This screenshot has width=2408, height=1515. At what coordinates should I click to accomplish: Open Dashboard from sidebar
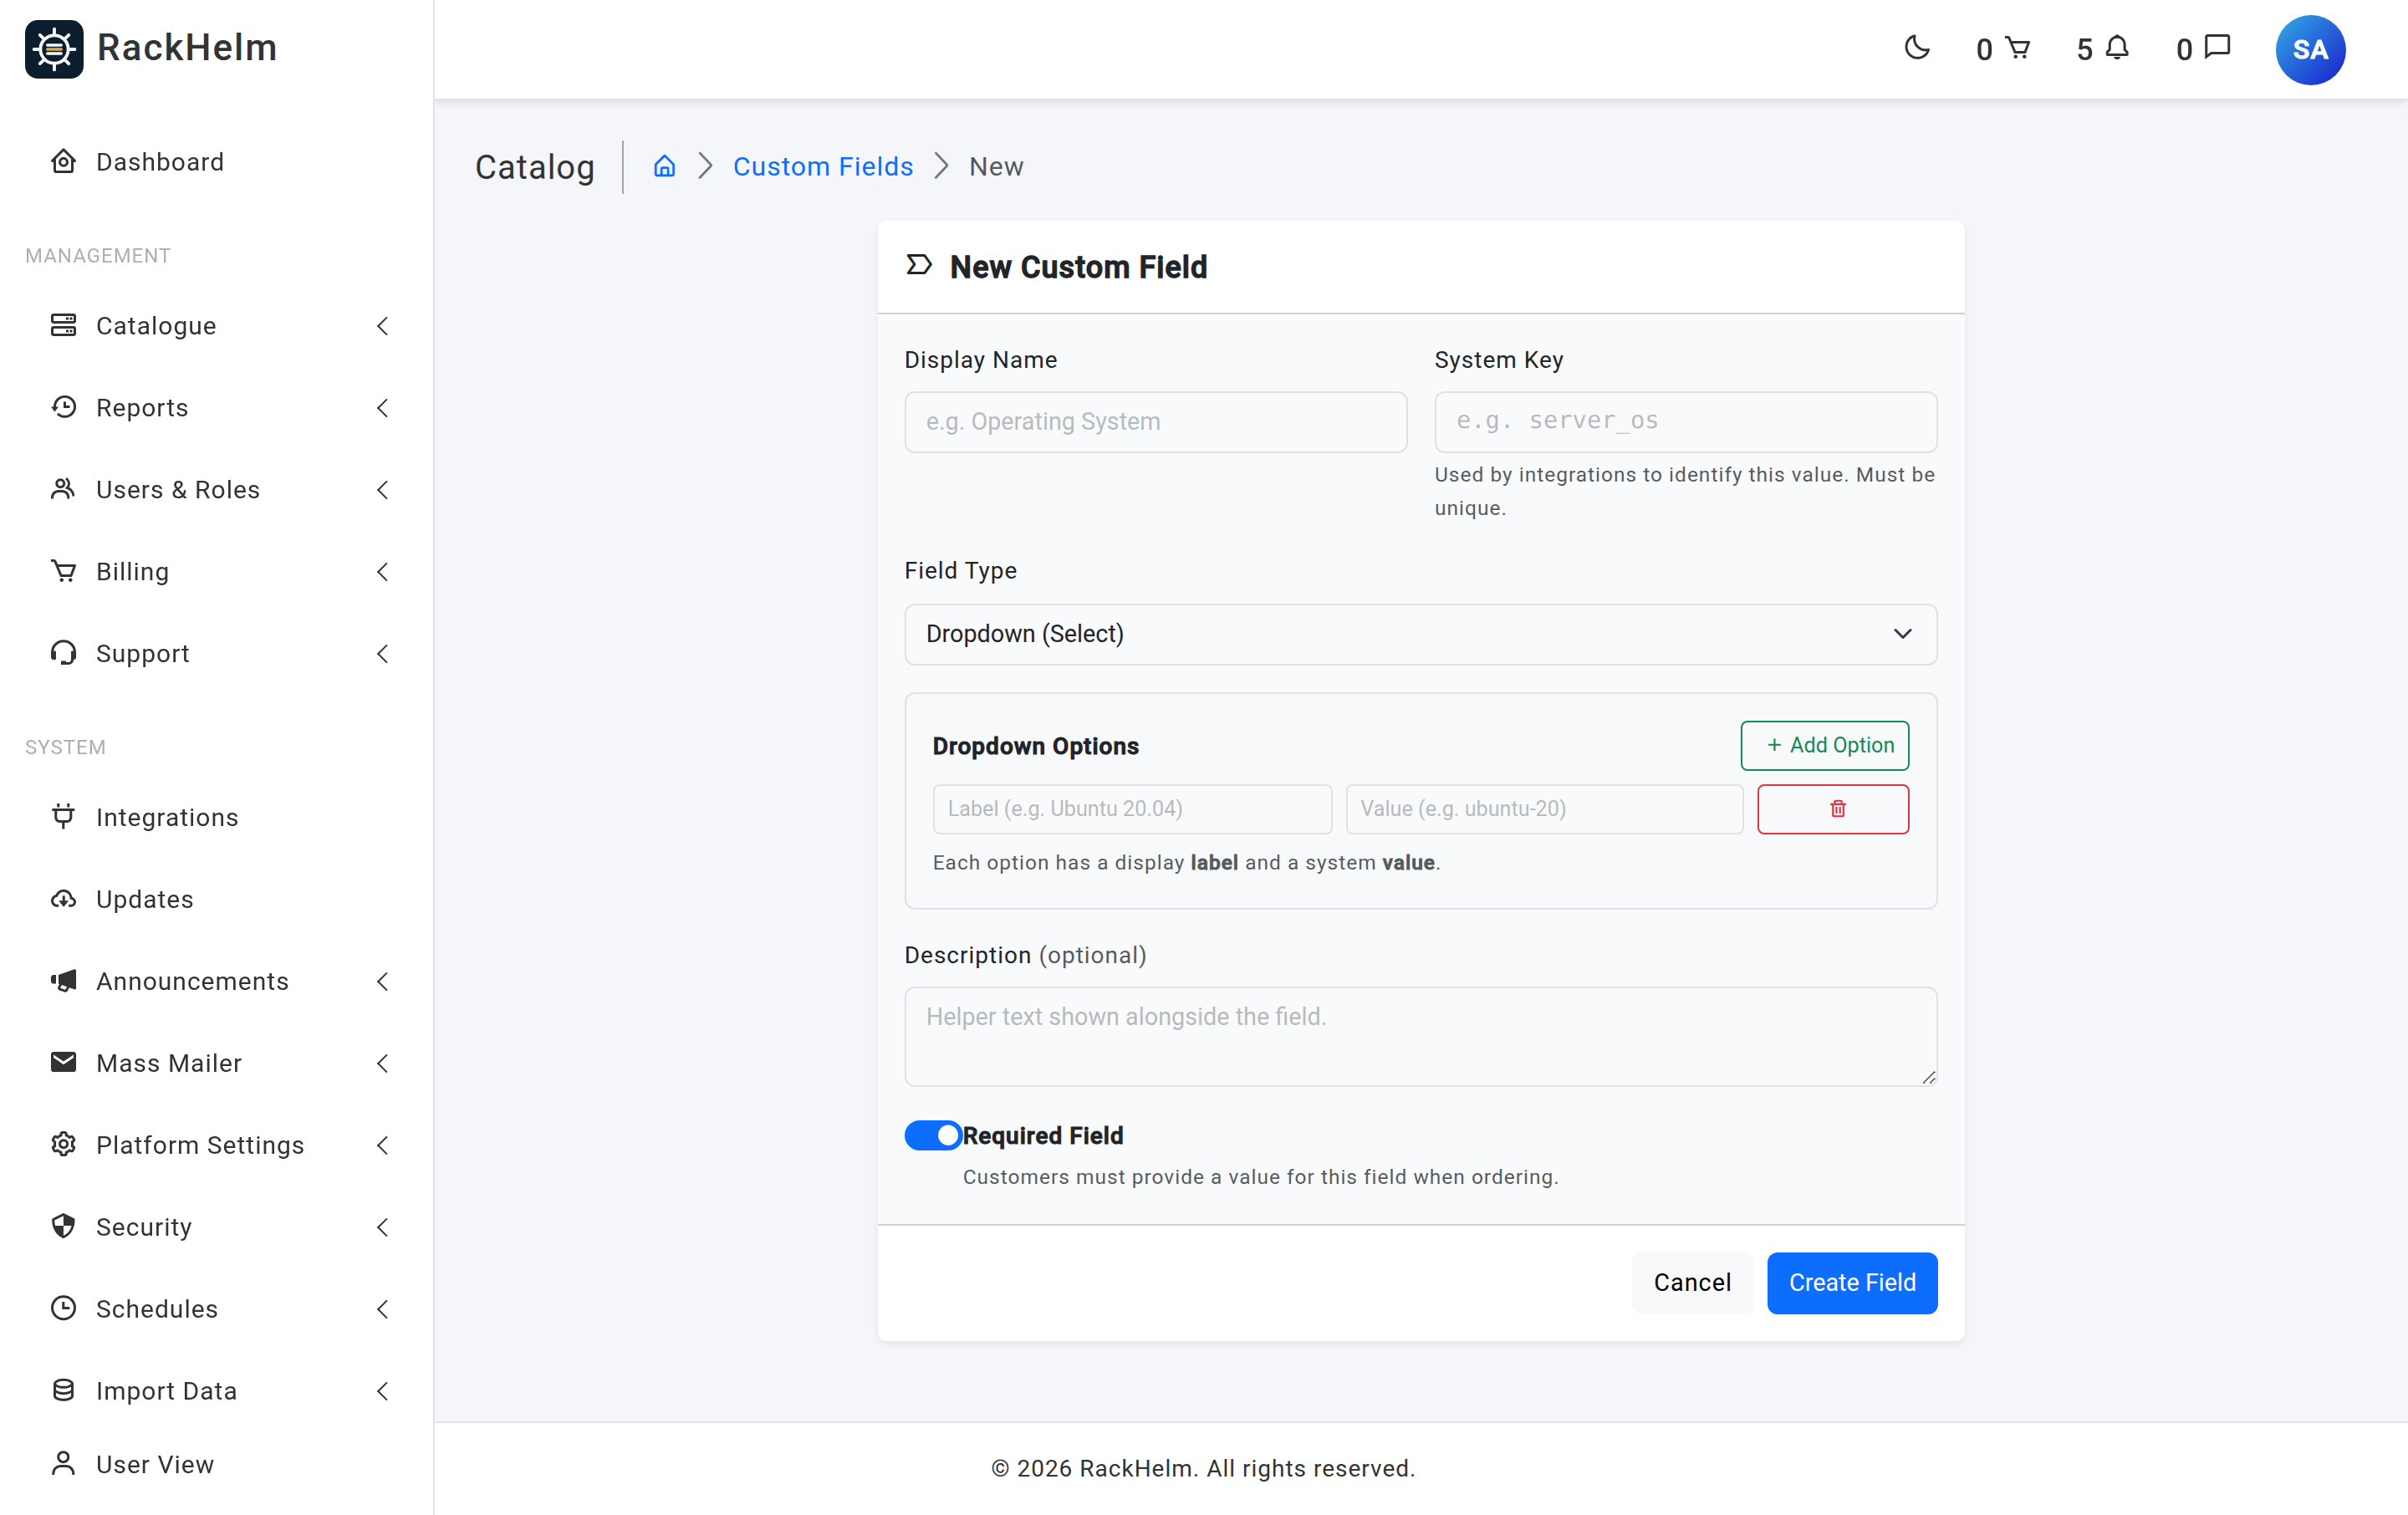159,162
